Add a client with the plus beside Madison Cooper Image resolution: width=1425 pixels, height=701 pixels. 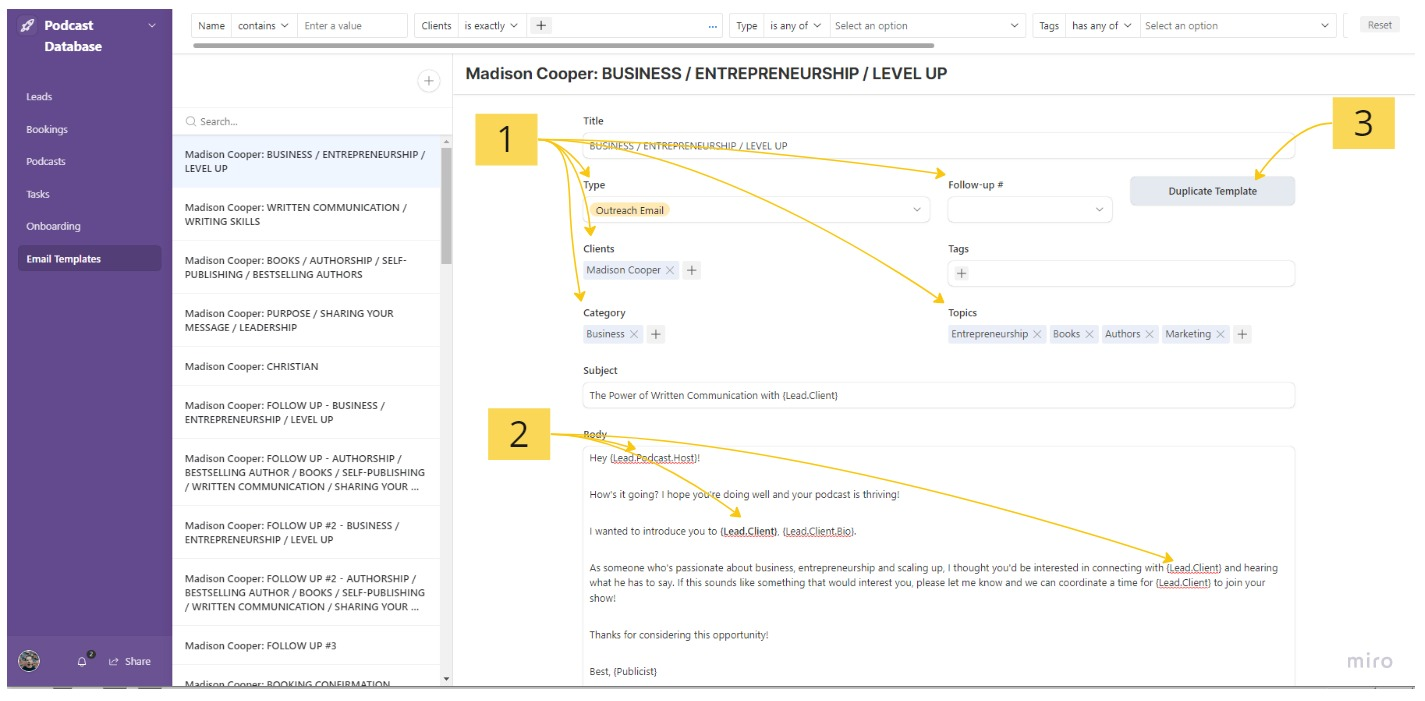(x=692, y=270)
